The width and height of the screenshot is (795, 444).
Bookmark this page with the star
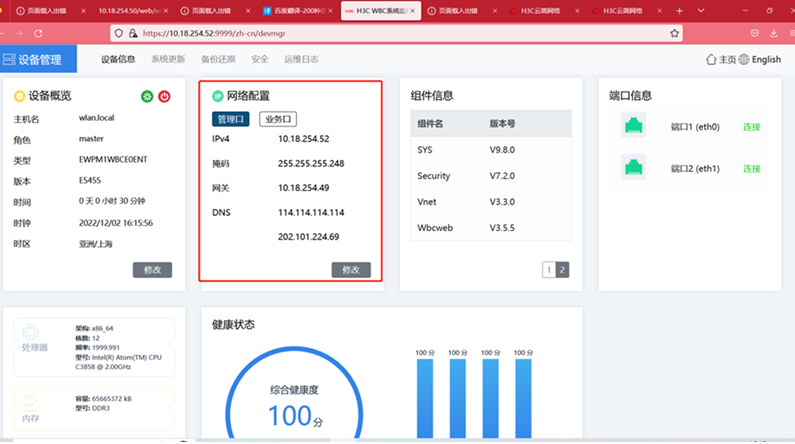[674, 33]
